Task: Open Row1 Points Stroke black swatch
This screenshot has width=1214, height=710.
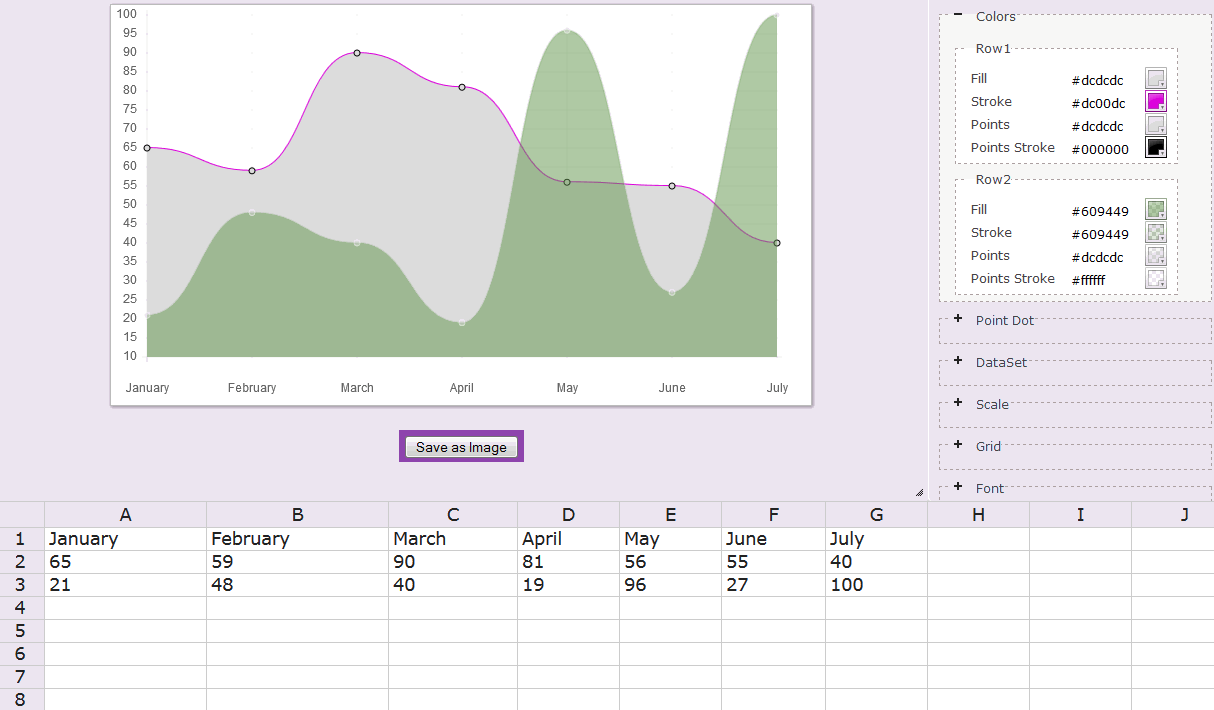Action: coord(1155,148)
